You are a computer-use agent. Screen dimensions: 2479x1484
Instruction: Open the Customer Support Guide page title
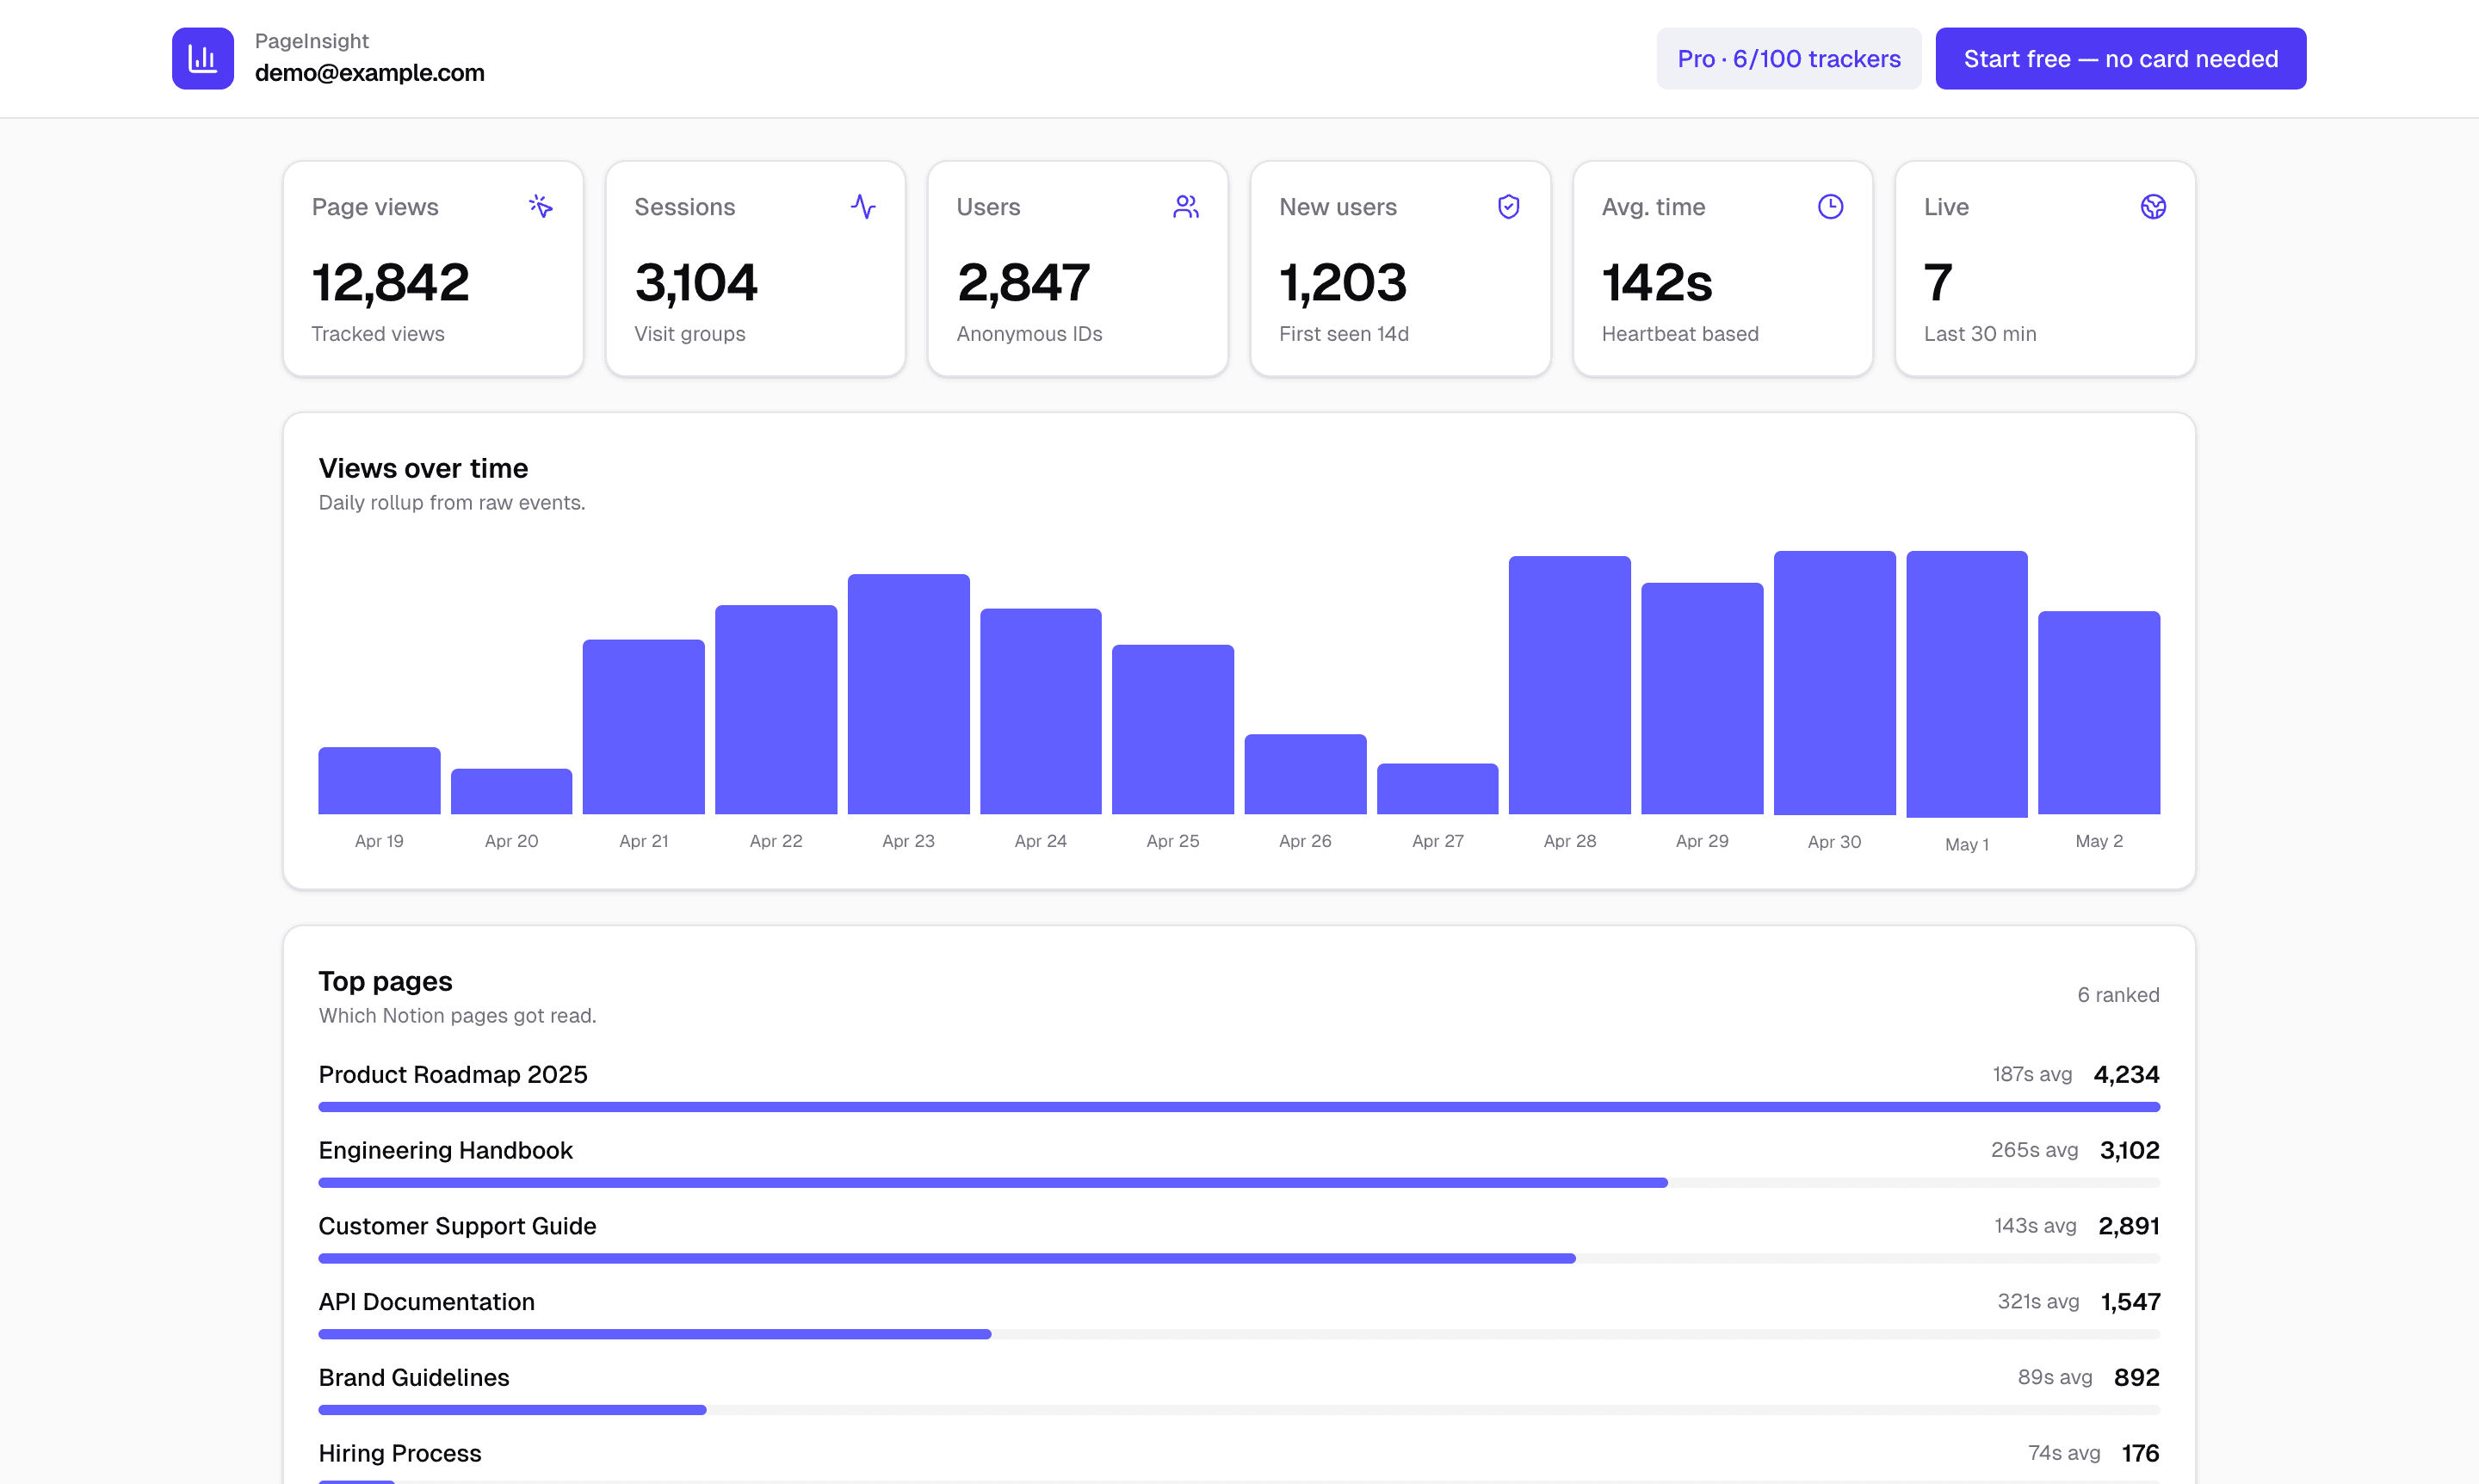pyautogui.click(x=457, y=1226)
